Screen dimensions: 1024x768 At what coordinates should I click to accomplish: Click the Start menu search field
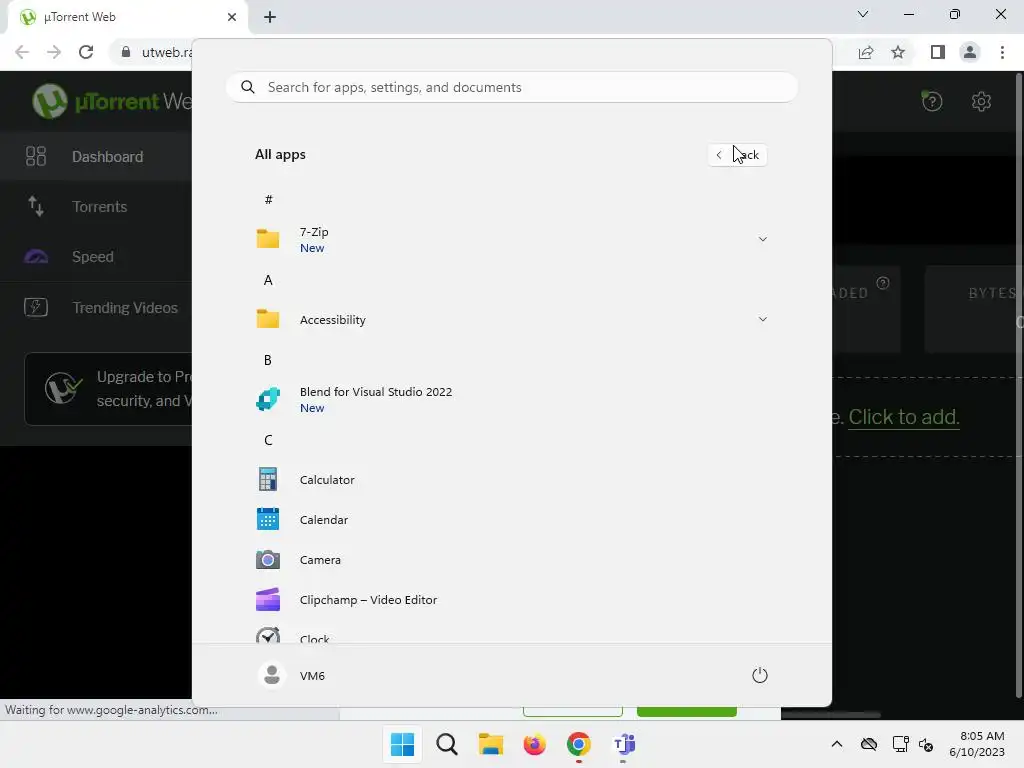tap(511, 88)
